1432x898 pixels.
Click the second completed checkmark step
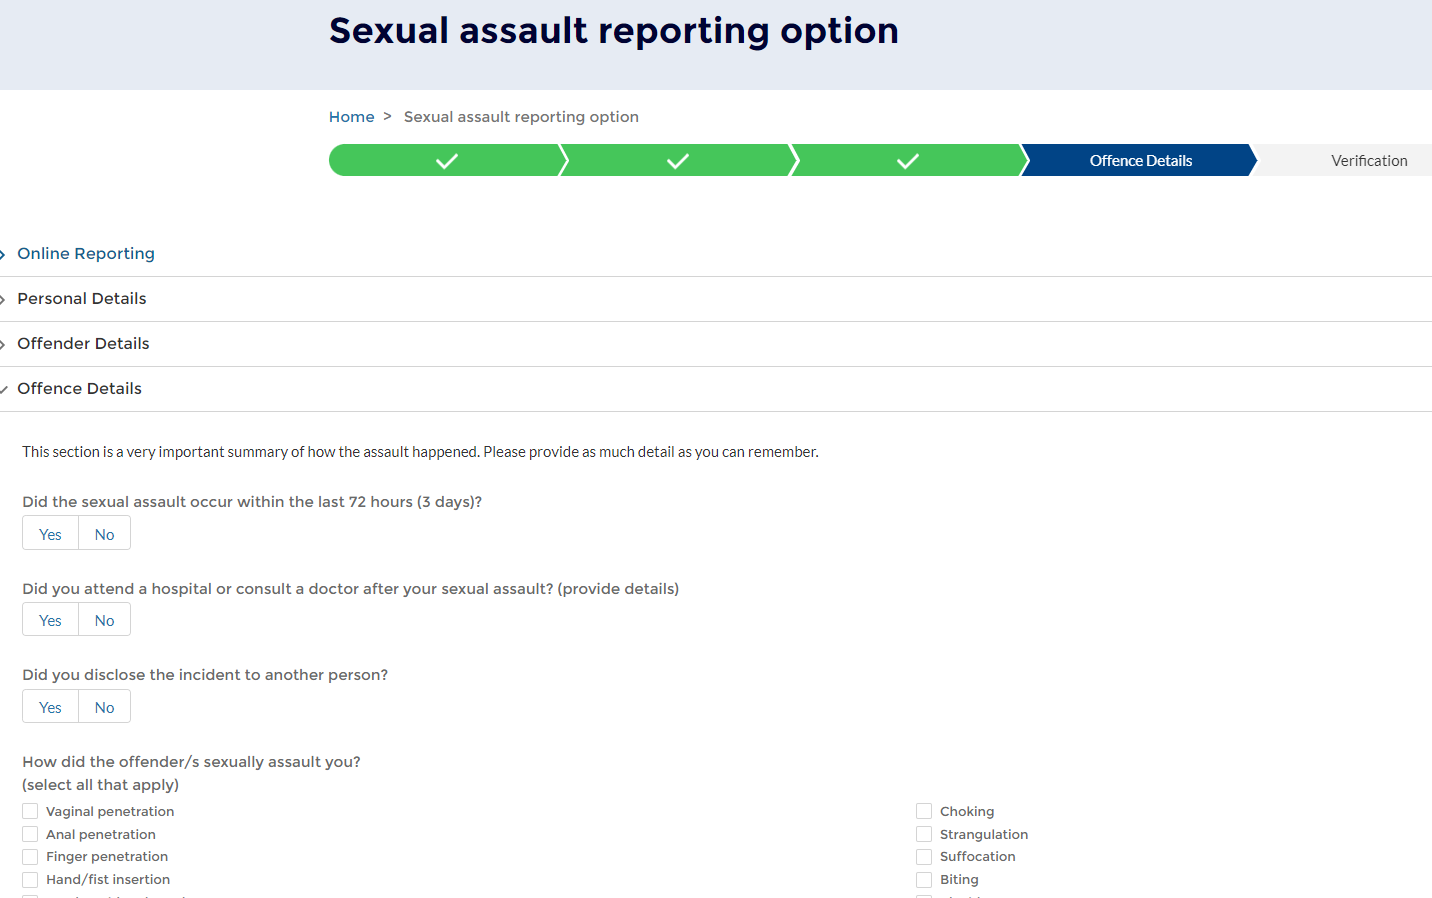pos(677,160)
